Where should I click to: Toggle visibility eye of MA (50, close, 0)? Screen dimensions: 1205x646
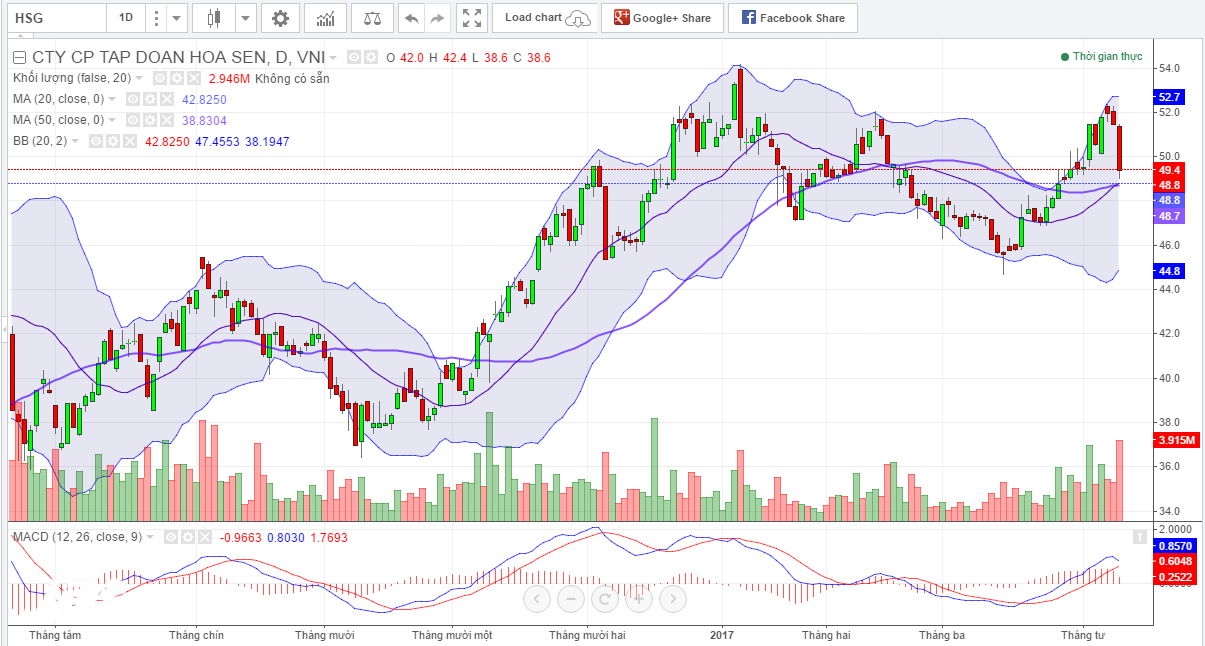133,120
